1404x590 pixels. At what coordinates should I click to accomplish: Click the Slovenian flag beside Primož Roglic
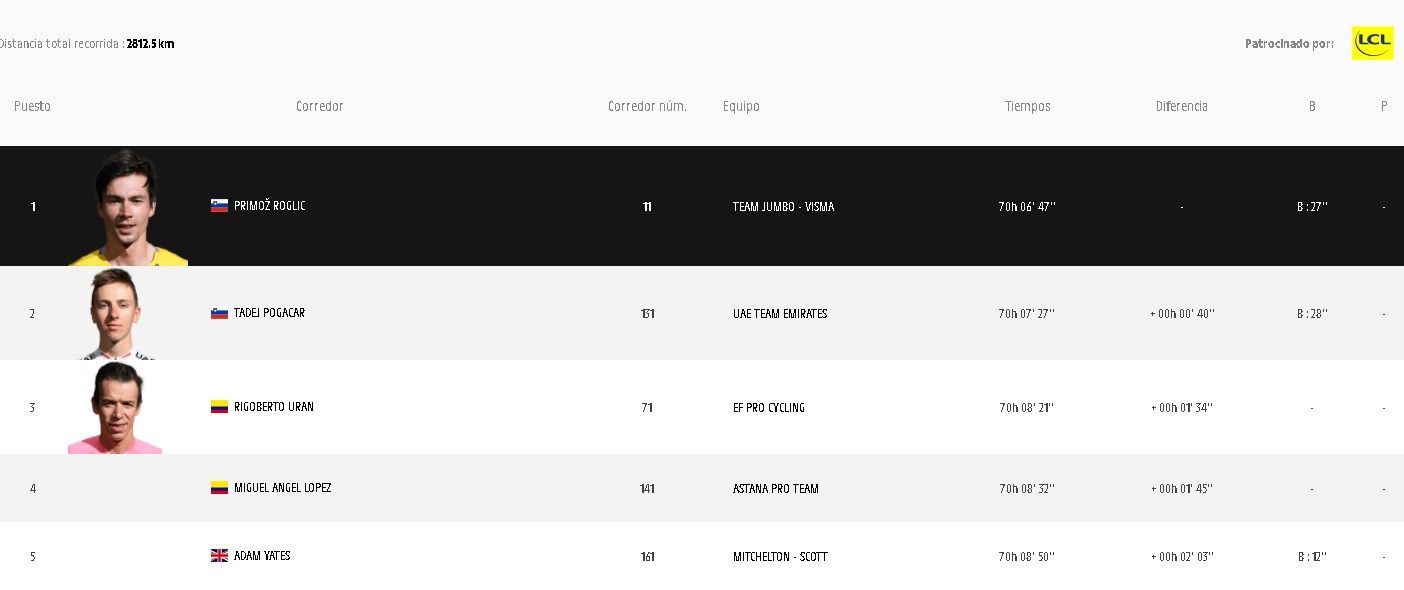click(219, 206)
